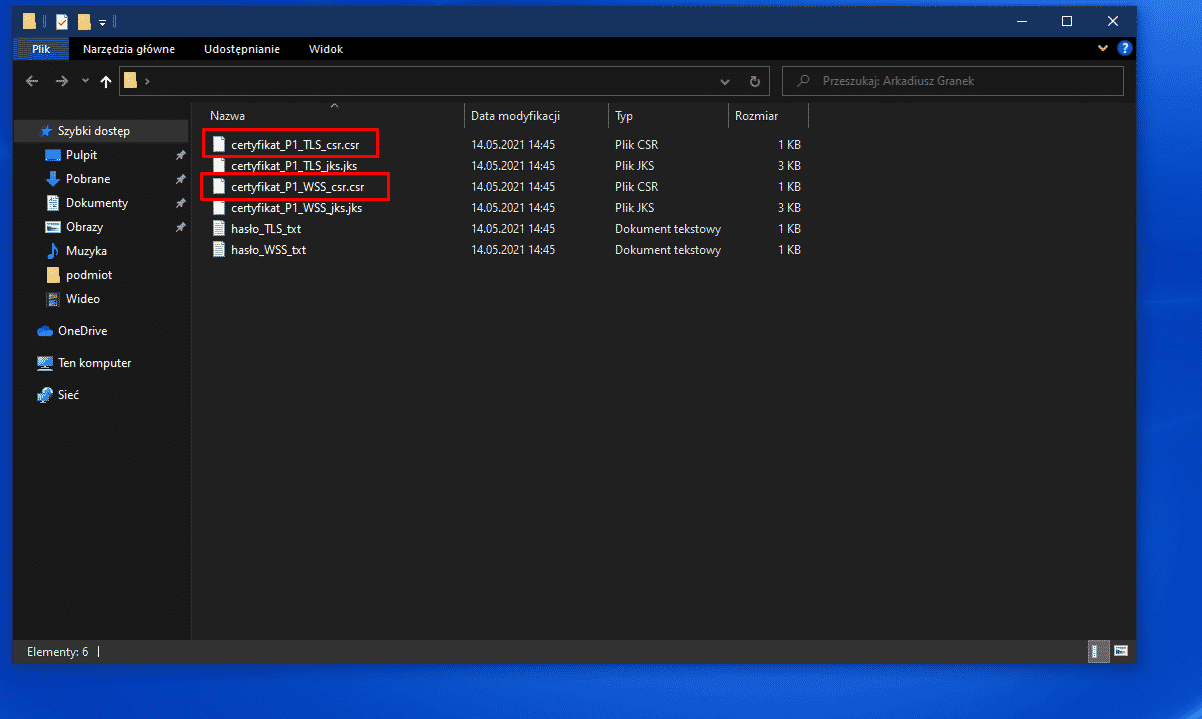This screenshot has width=1202, height=719.
Task: Click the text document icon of hasło_TLS_txt
Action: pyautogui.click(x=219, y=229)
